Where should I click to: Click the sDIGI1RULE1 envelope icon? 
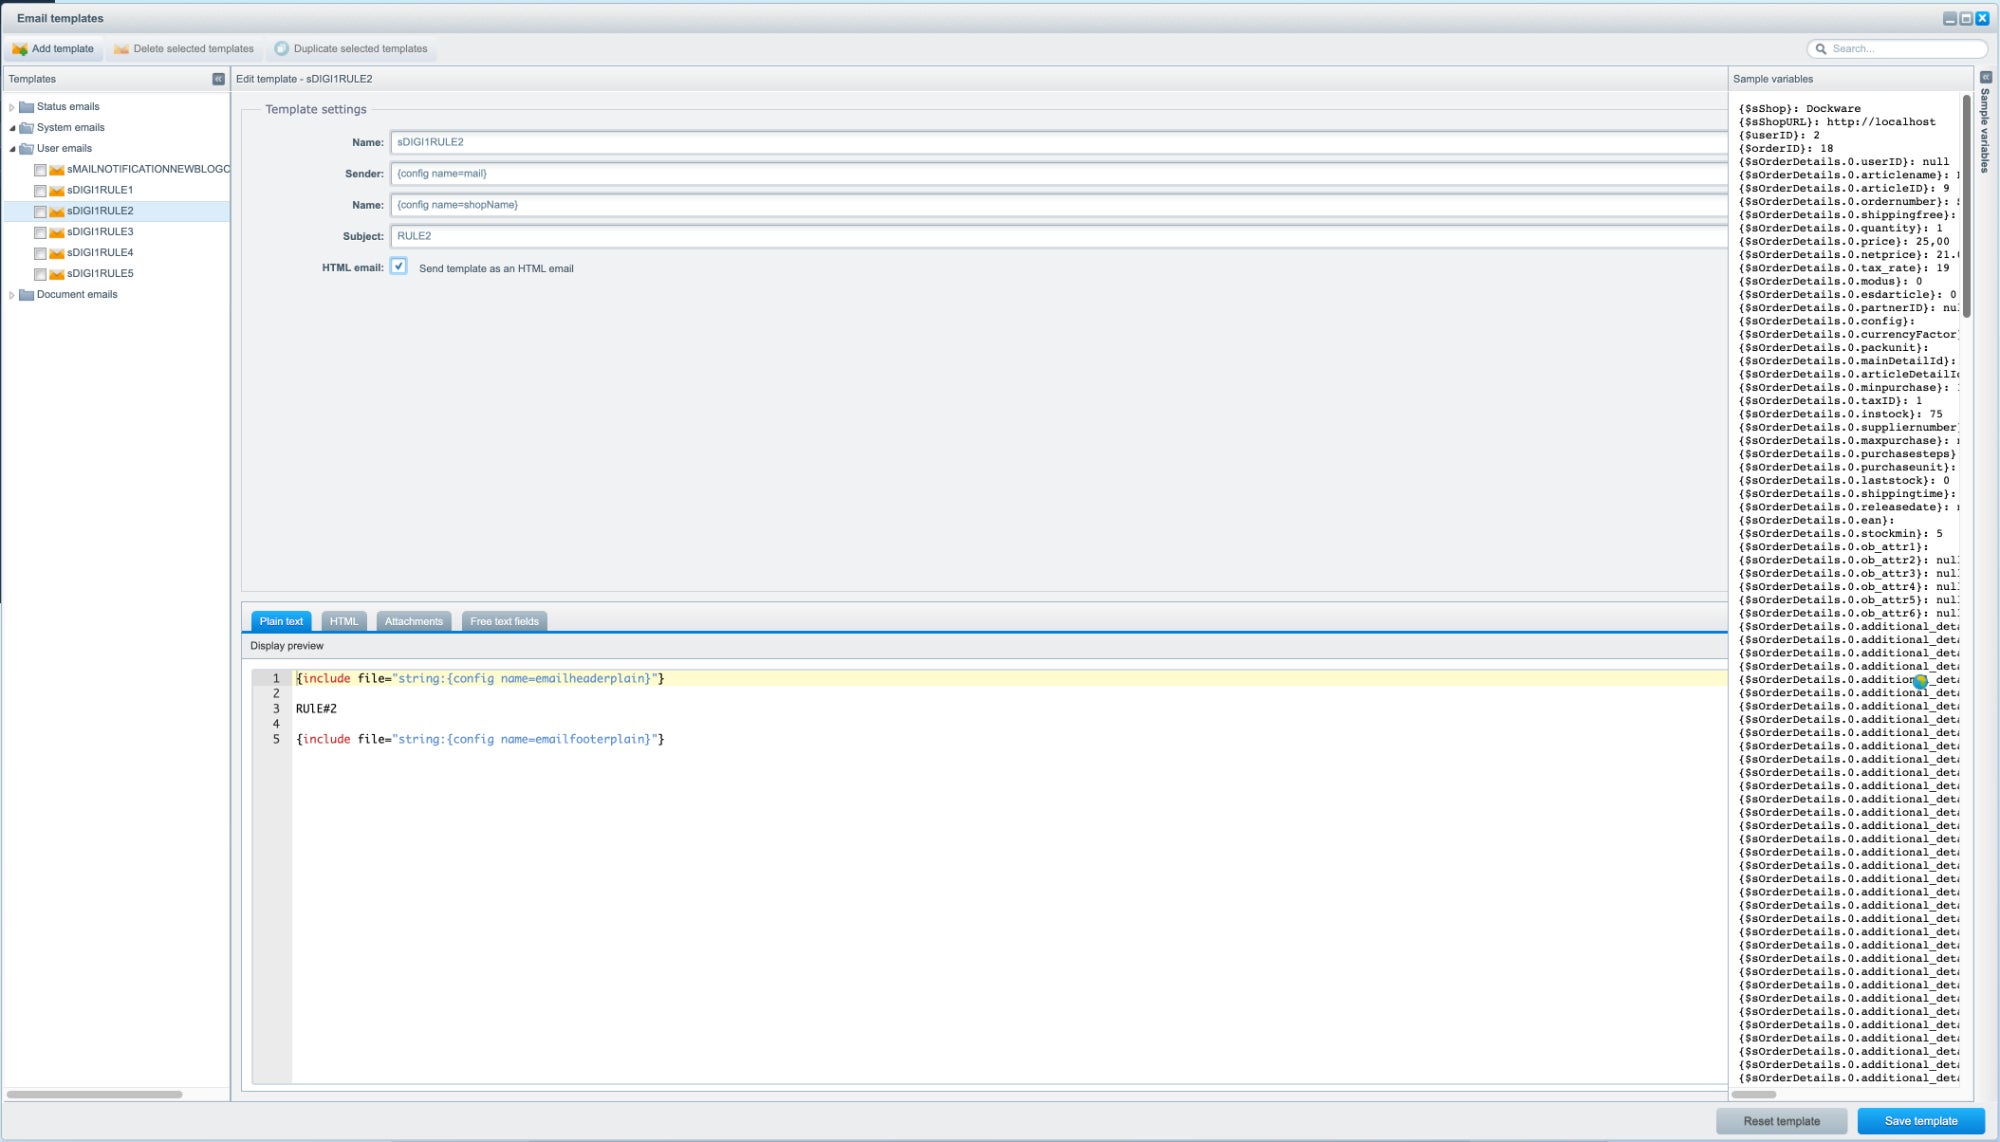click(x=57, y=191)
